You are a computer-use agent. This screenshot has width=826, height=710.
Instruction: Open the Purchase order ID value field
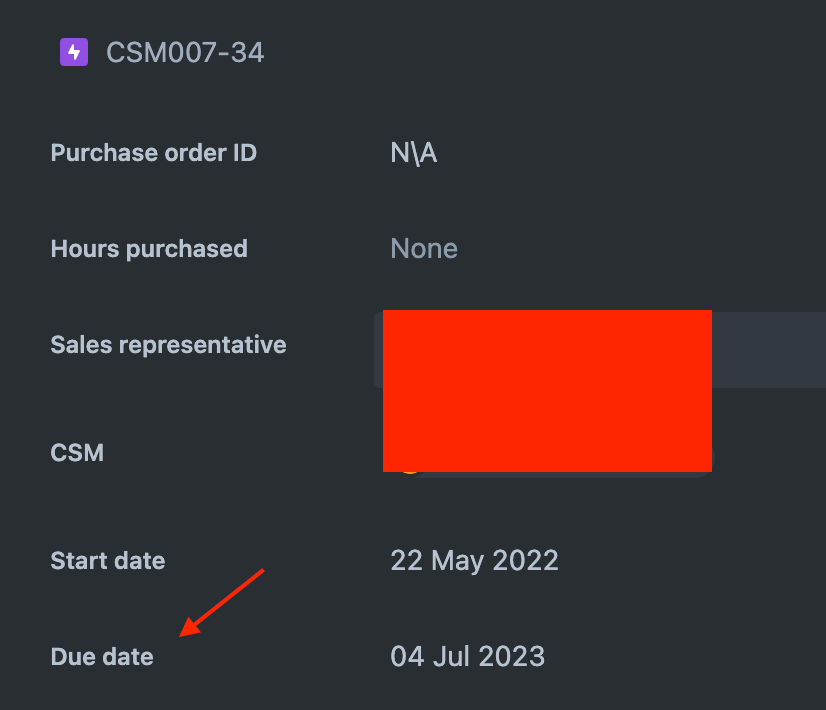(413, 152)
